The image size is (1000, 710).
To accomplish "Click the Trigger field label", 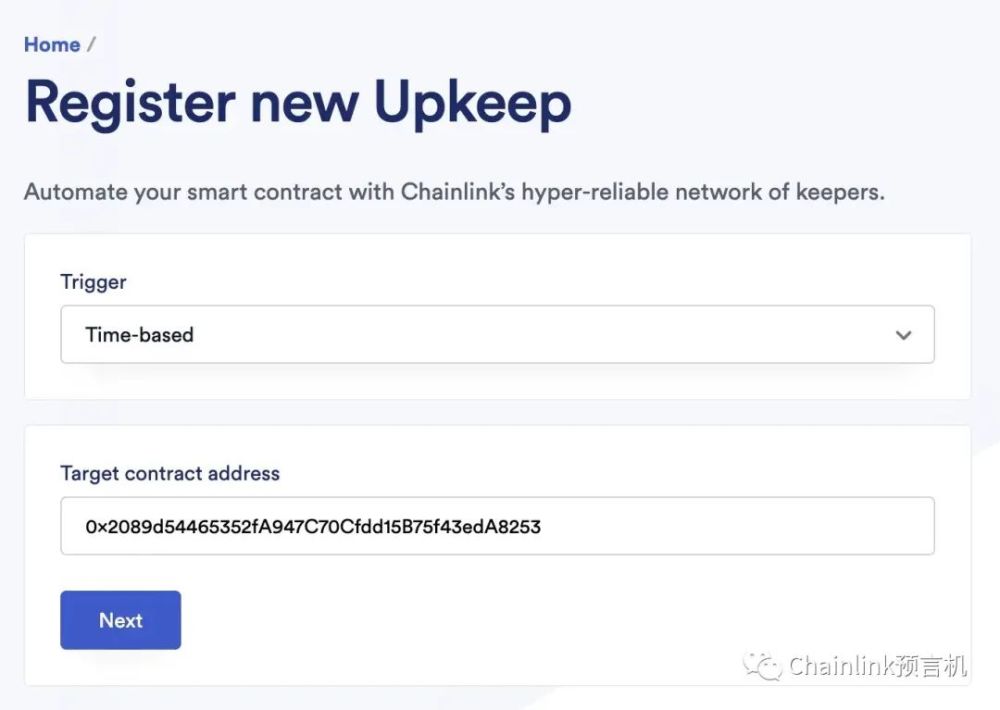I will [93, 282].
